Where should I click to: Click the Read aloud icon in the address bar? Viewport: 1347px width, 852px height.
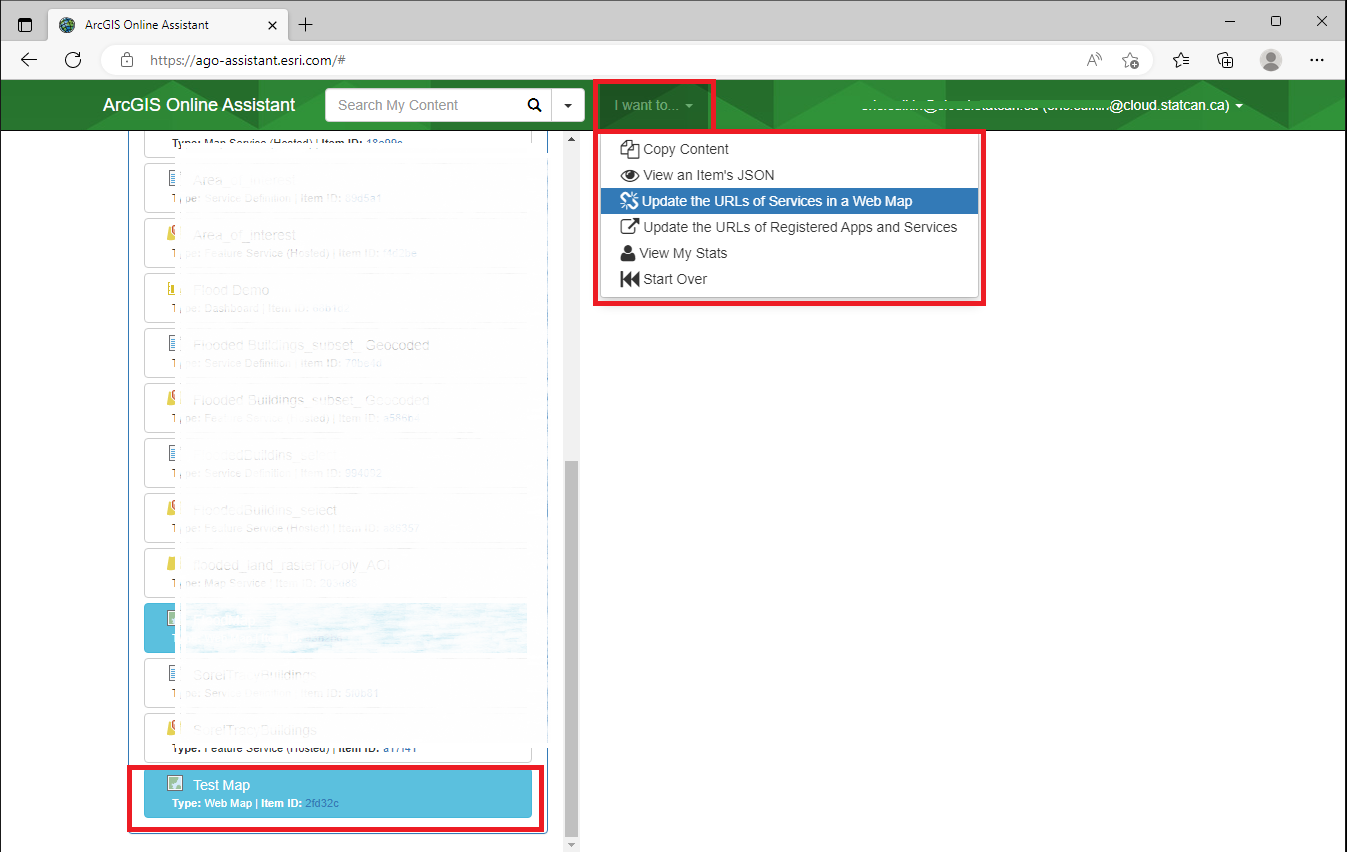coord(1094,60)
